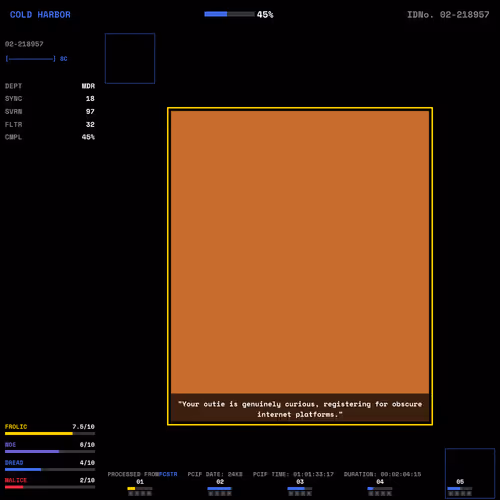Click the DREAD score 4/10
Image resolution: width=500 pixels, height=500 pixels.
[x=87, y=463]
